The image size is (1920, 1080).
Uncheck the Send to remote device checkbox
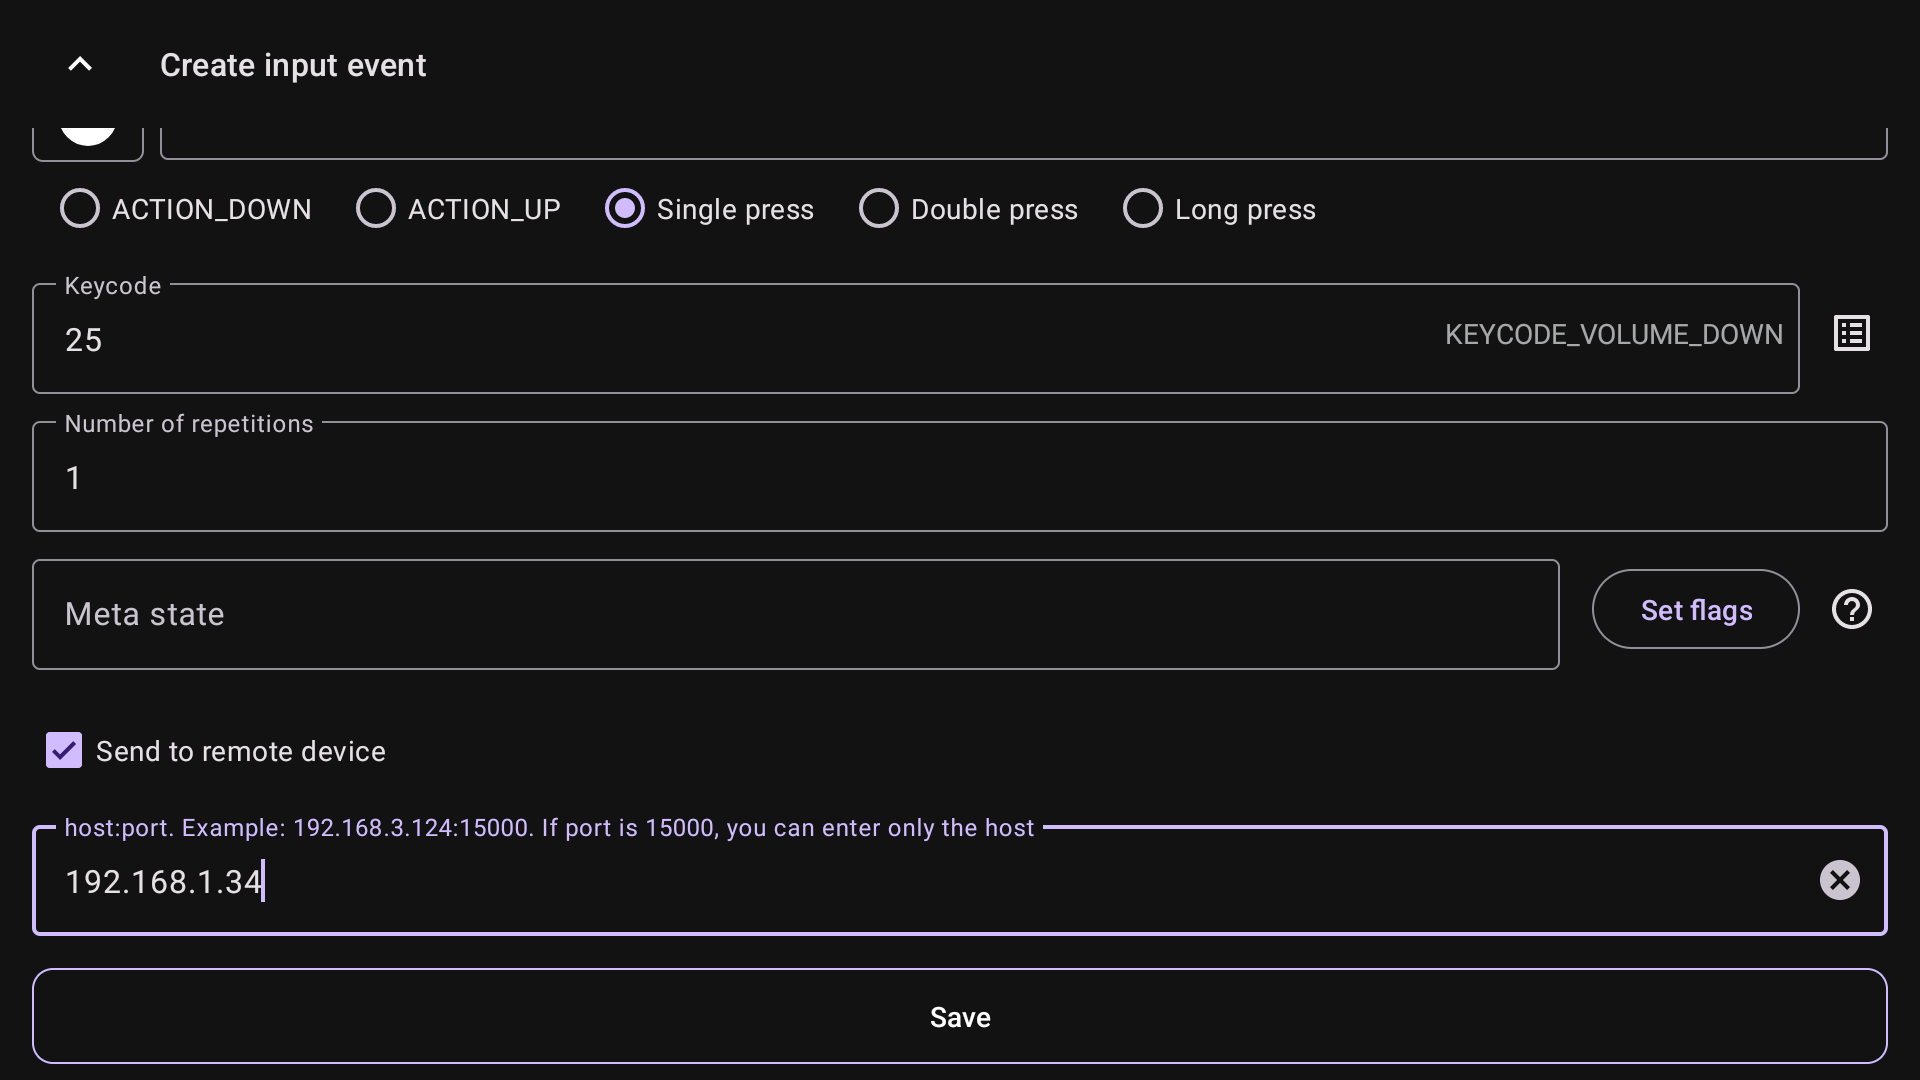(x=64, y=751)
